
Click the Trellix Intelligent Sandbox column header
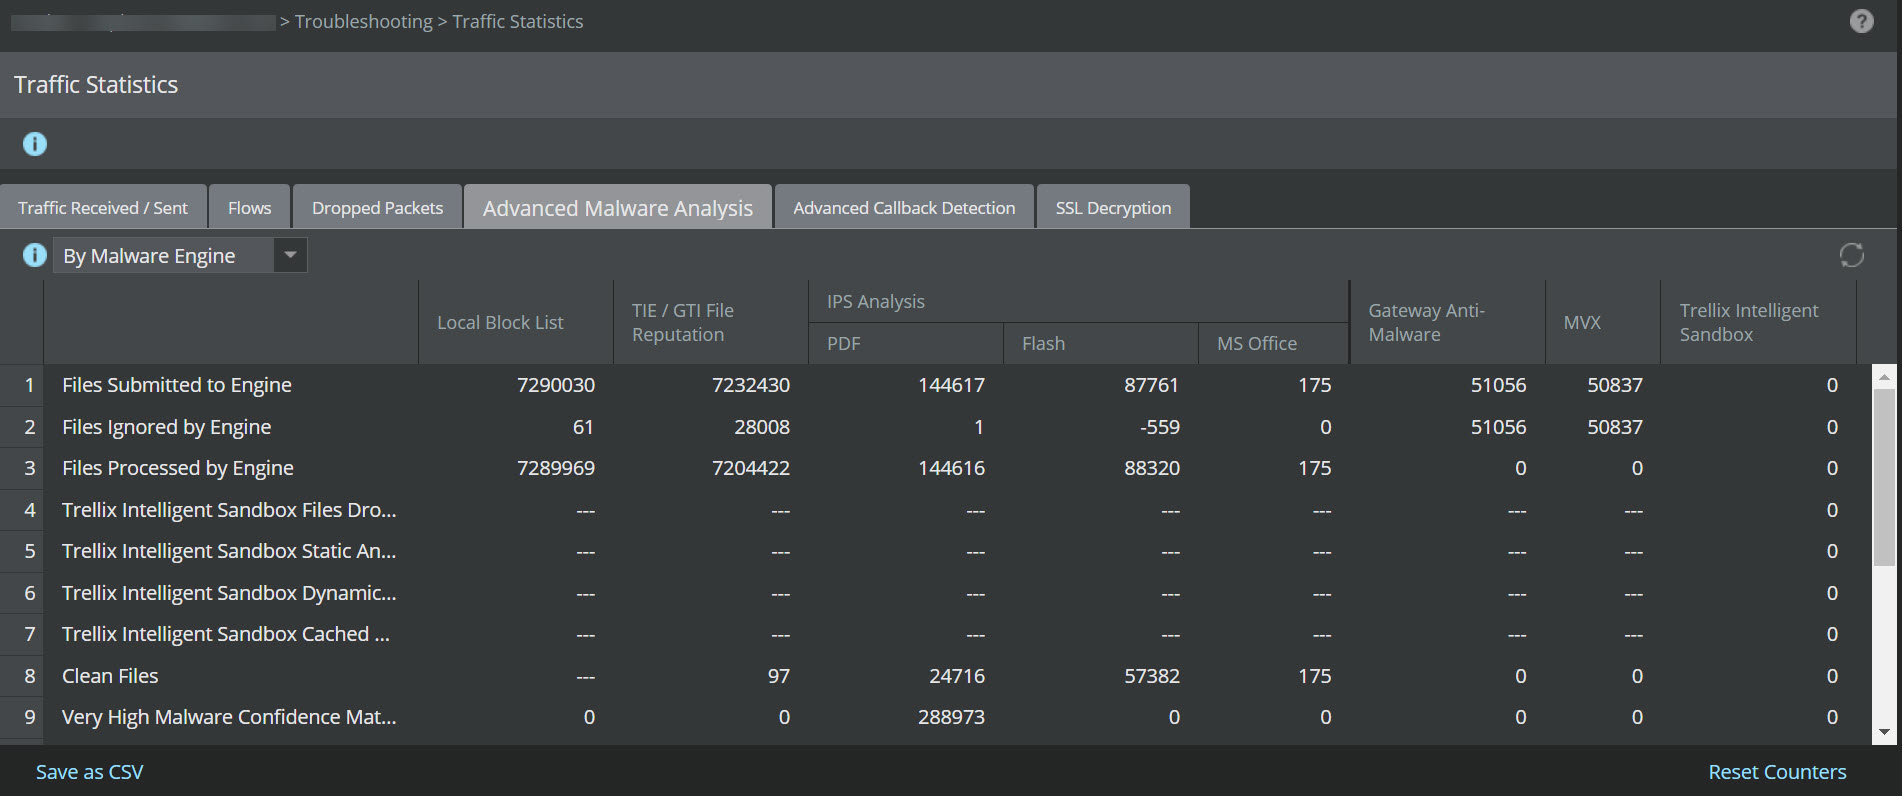tap(1758, 322)
